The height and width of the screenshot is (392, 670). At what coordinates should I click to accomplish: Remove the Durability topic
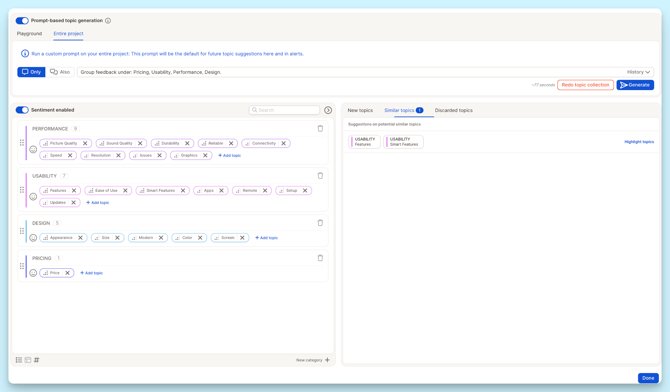point(187,143)
